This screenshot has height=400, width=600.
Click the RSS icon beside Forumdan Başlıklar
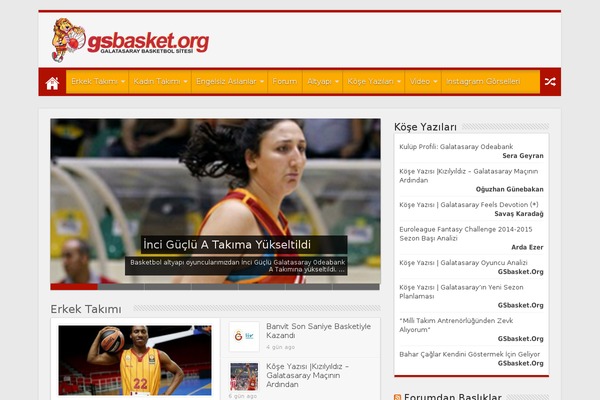click(x=398, y=397)
